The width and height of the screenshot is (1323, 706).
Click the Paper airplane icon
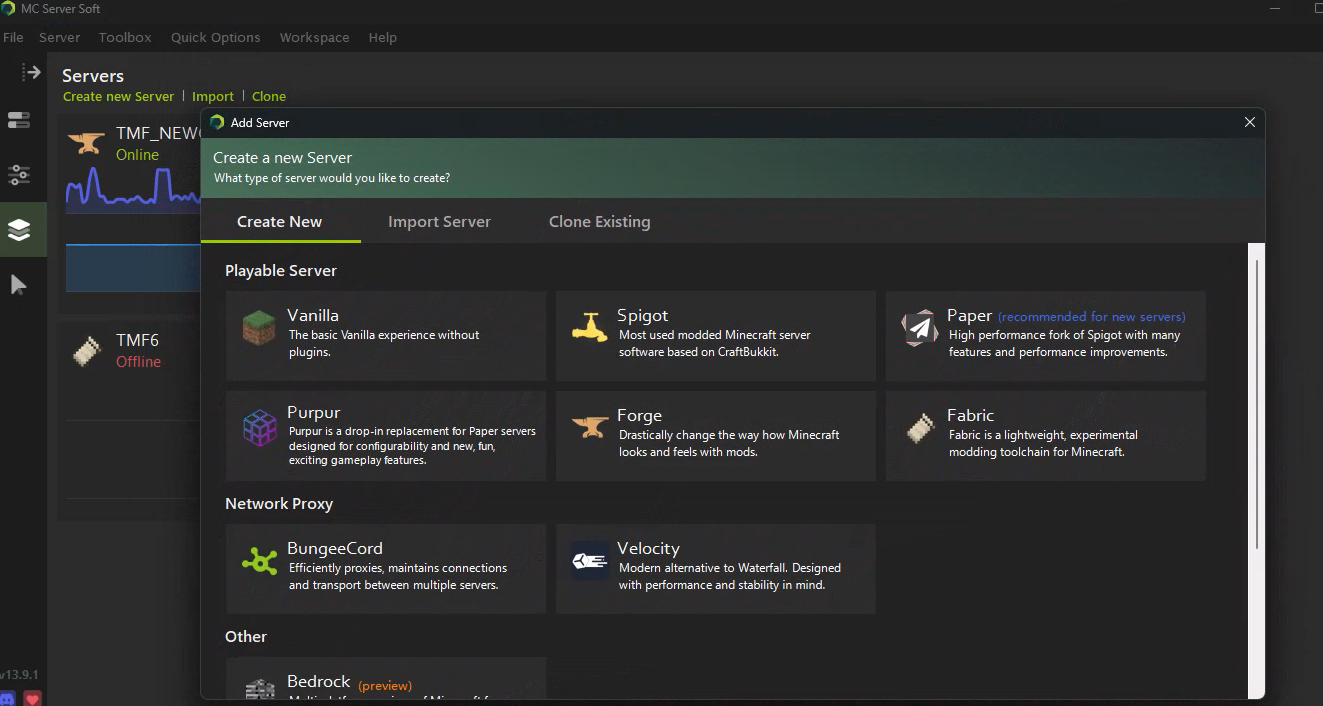click(919, 328)
